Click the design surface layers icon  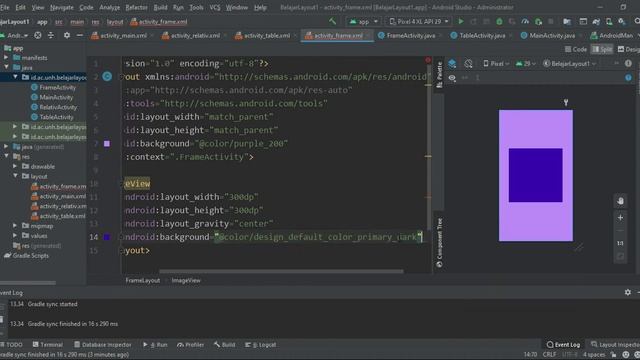[452, 64]
